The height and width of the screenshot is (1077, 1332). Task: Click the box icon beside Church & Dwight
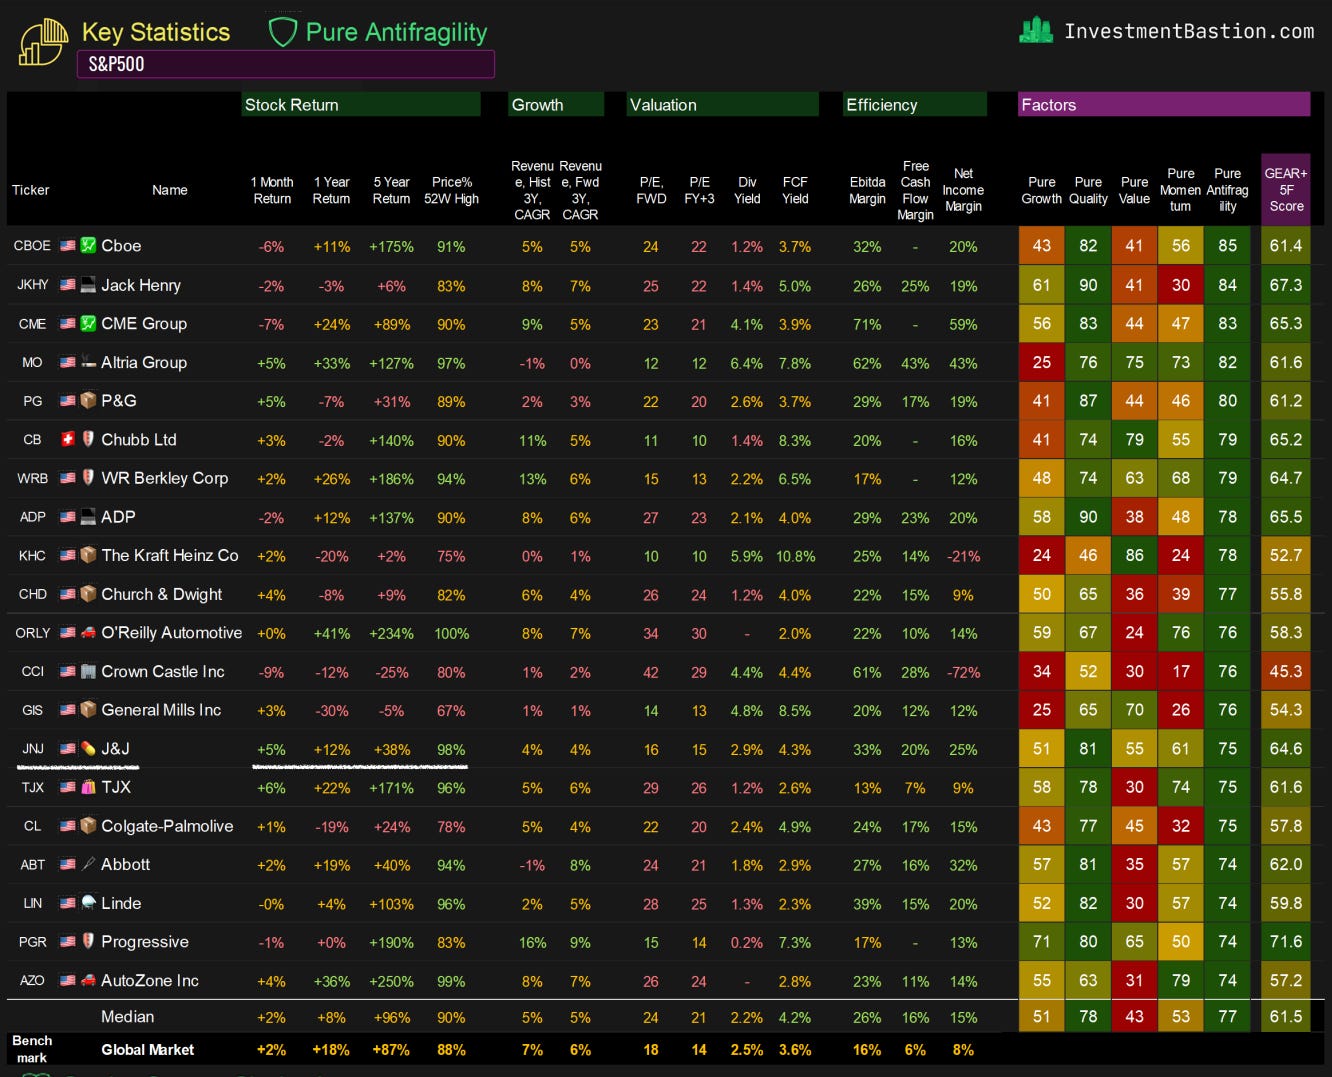tap(88, 594)
